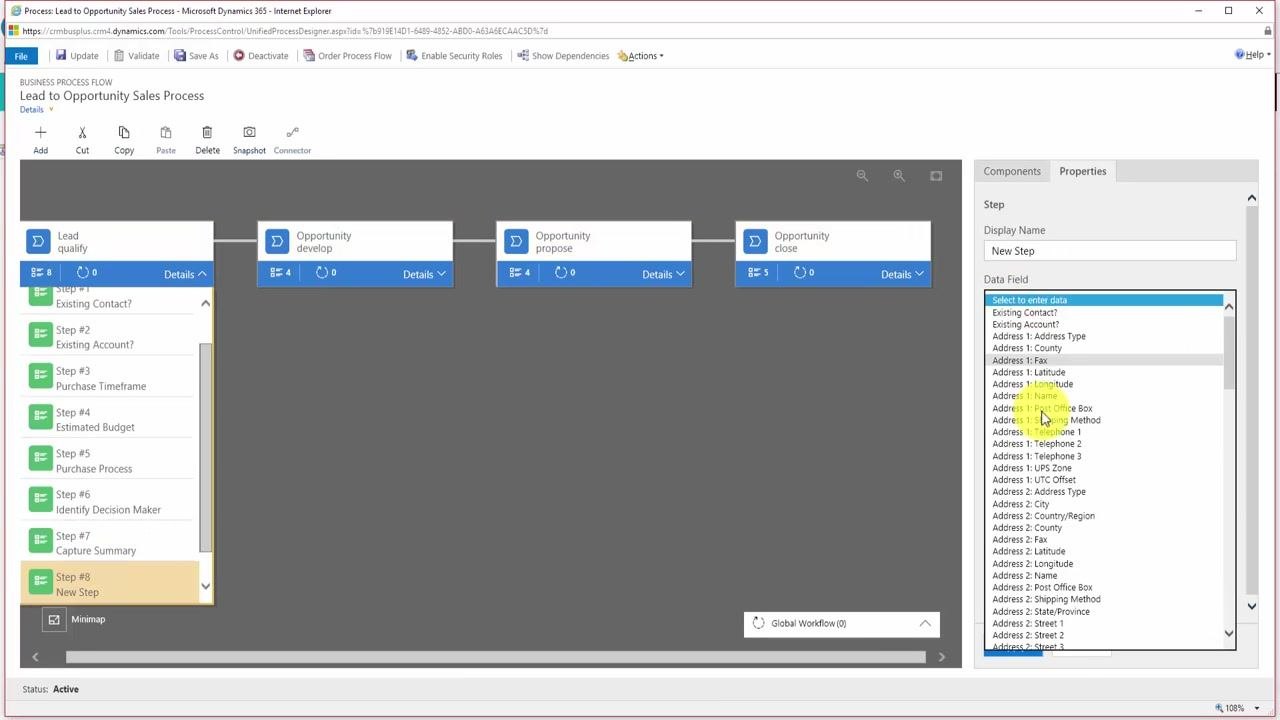This screenshot has width=1280, height=720.
Task: Click the Lead qualify stage icon
Action: coord(38,241)
